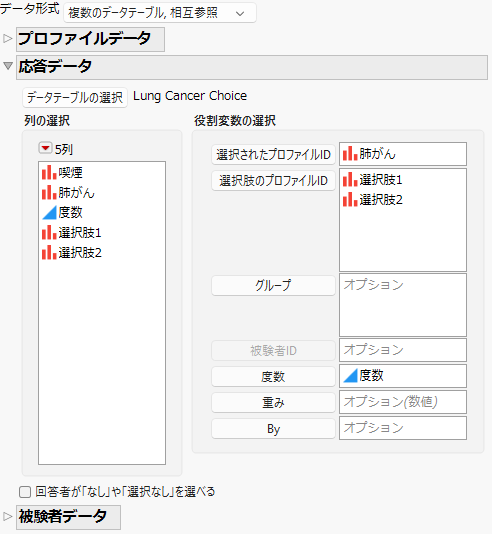Viewport: 492px width, 534px height.
Task: Click the グループ role button
Action: click(x=273, y=285)
